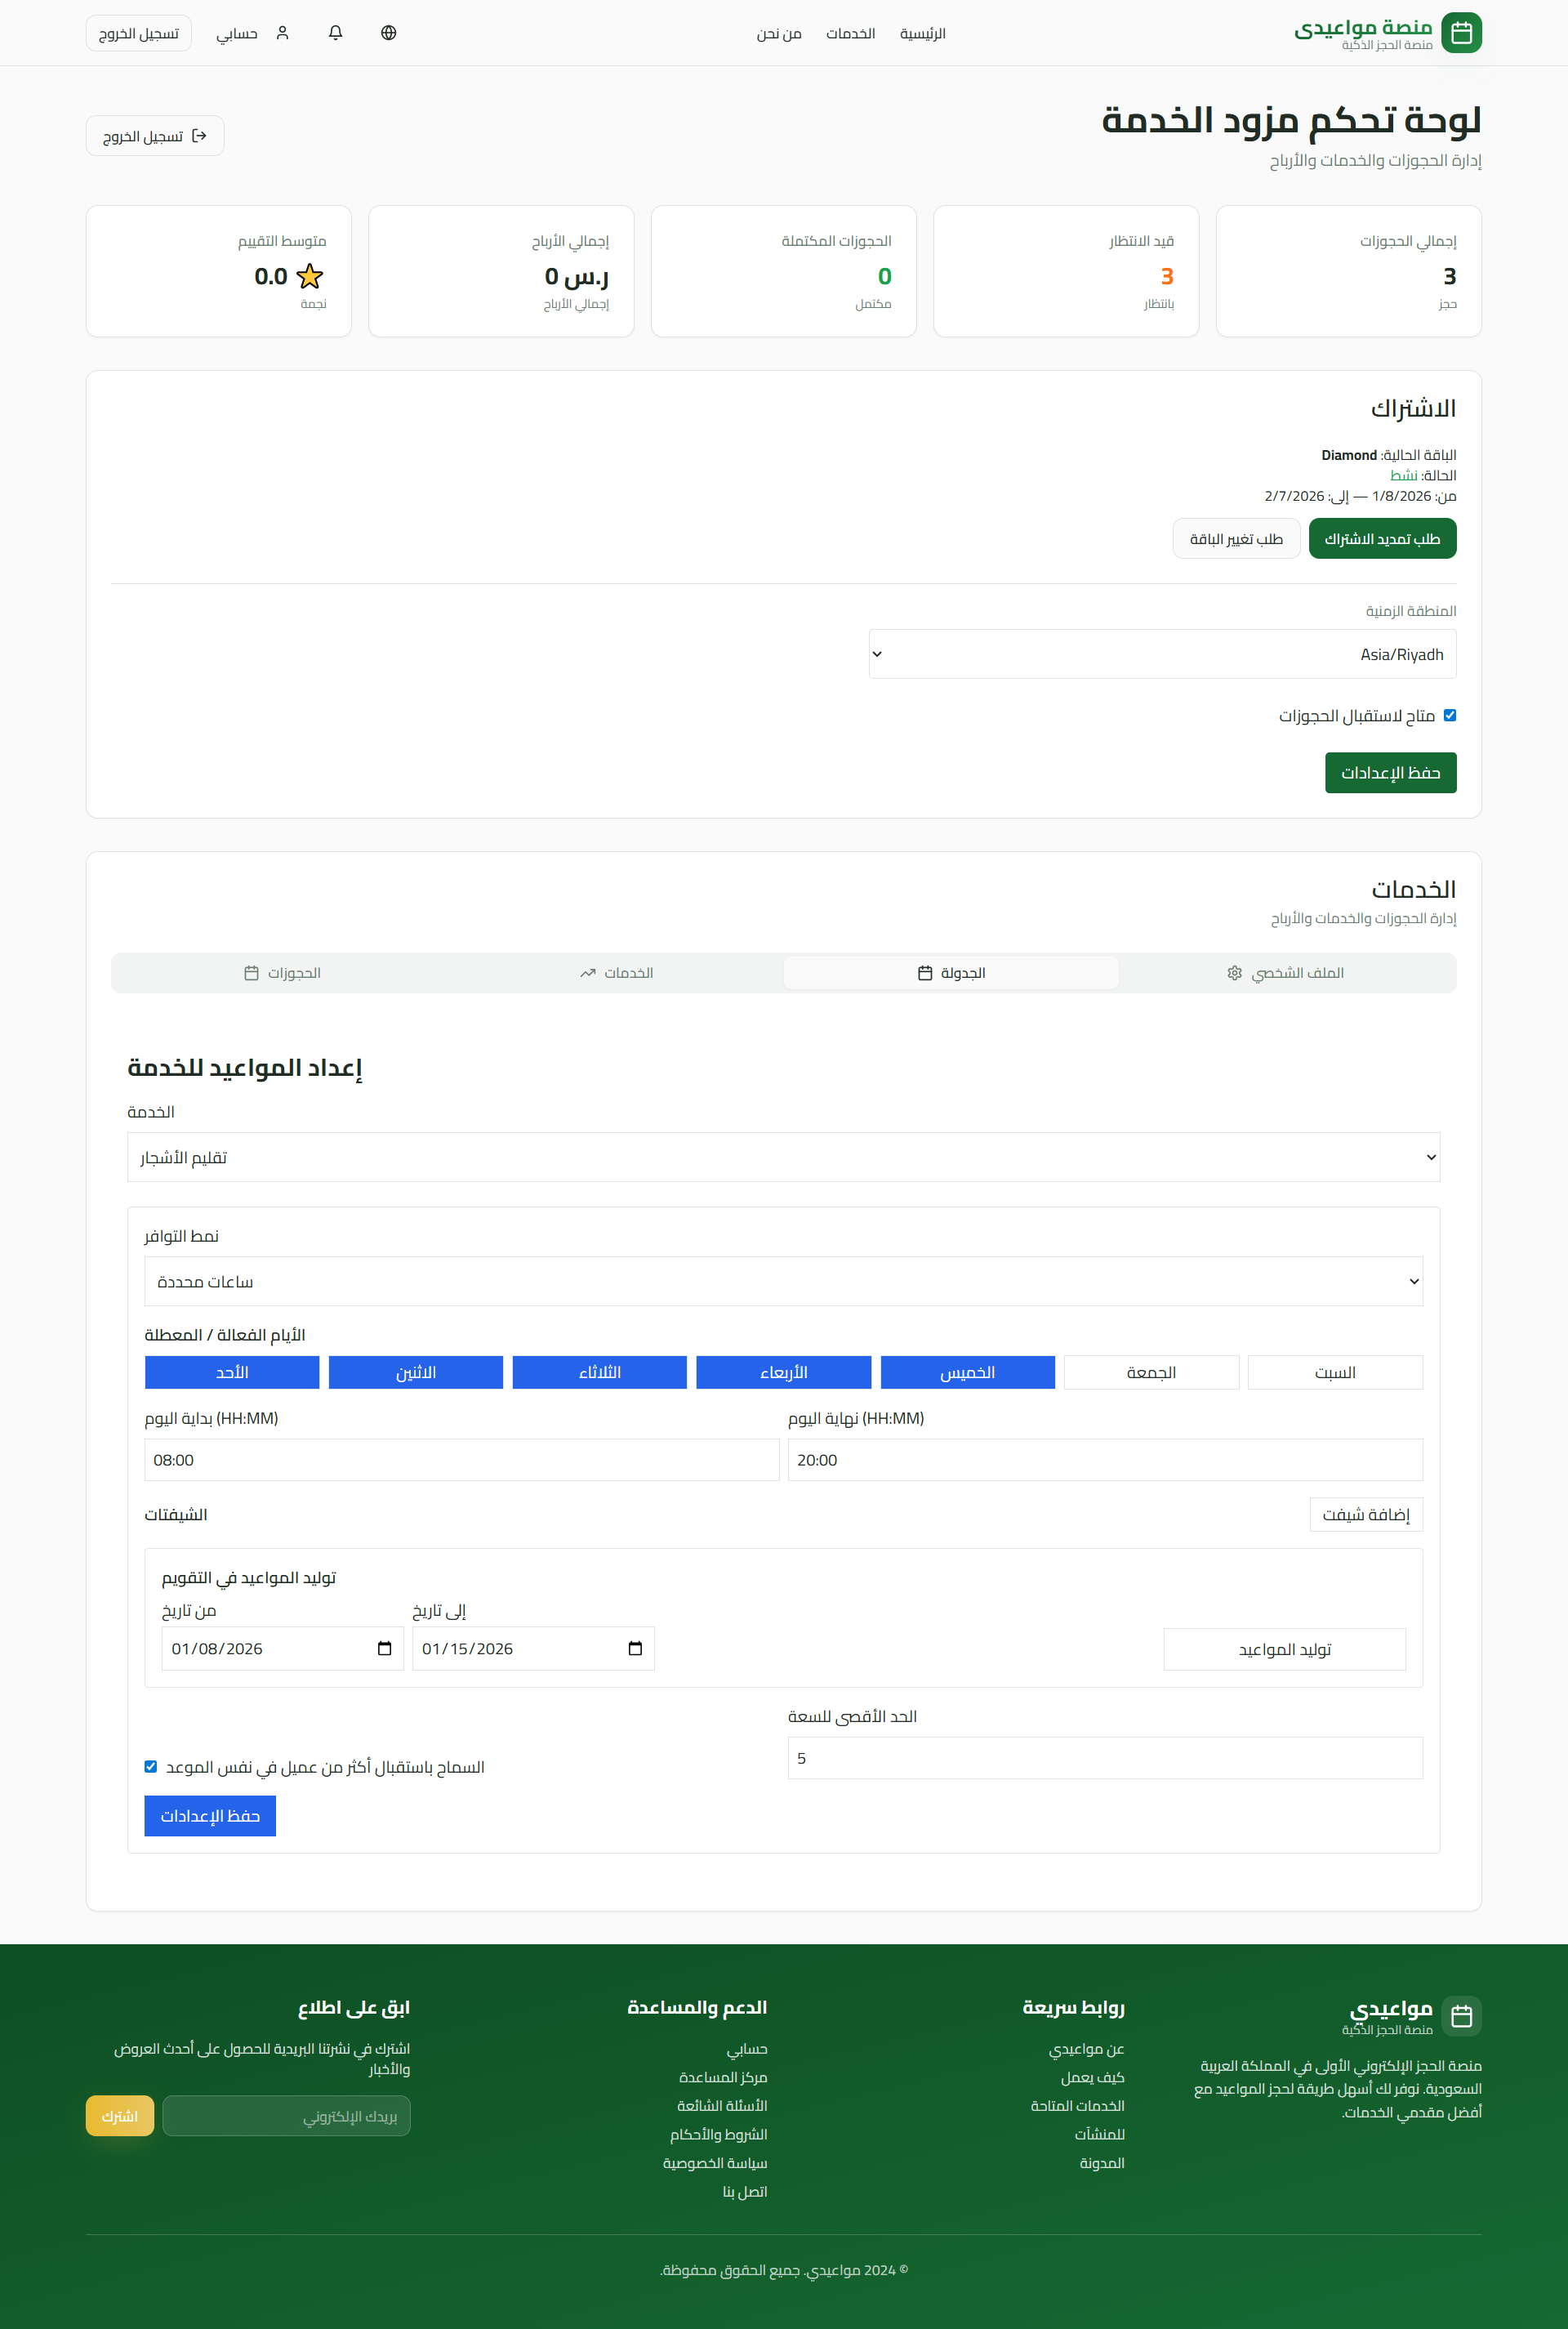Click the footer calendar logo icon
The height and width of the screenshot is (2329, 1568).
1461,2016
